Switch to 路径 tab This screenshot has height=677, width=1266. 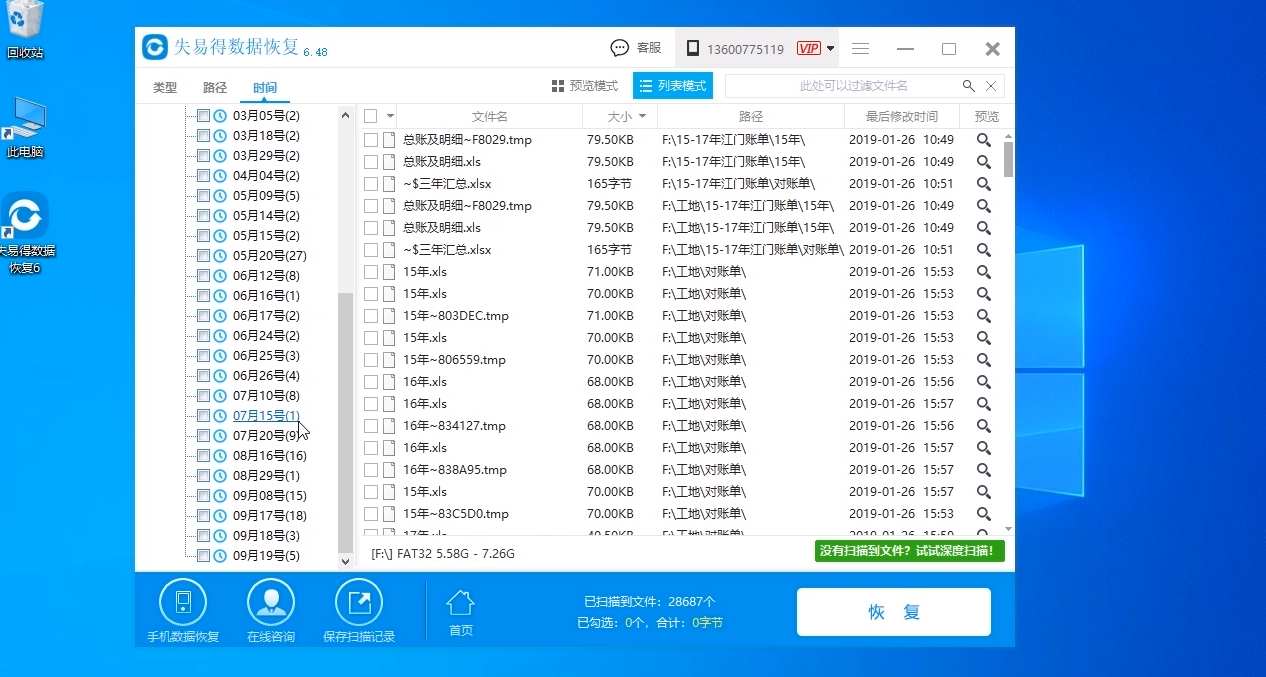pyautogui.click(x=215, y=88)
